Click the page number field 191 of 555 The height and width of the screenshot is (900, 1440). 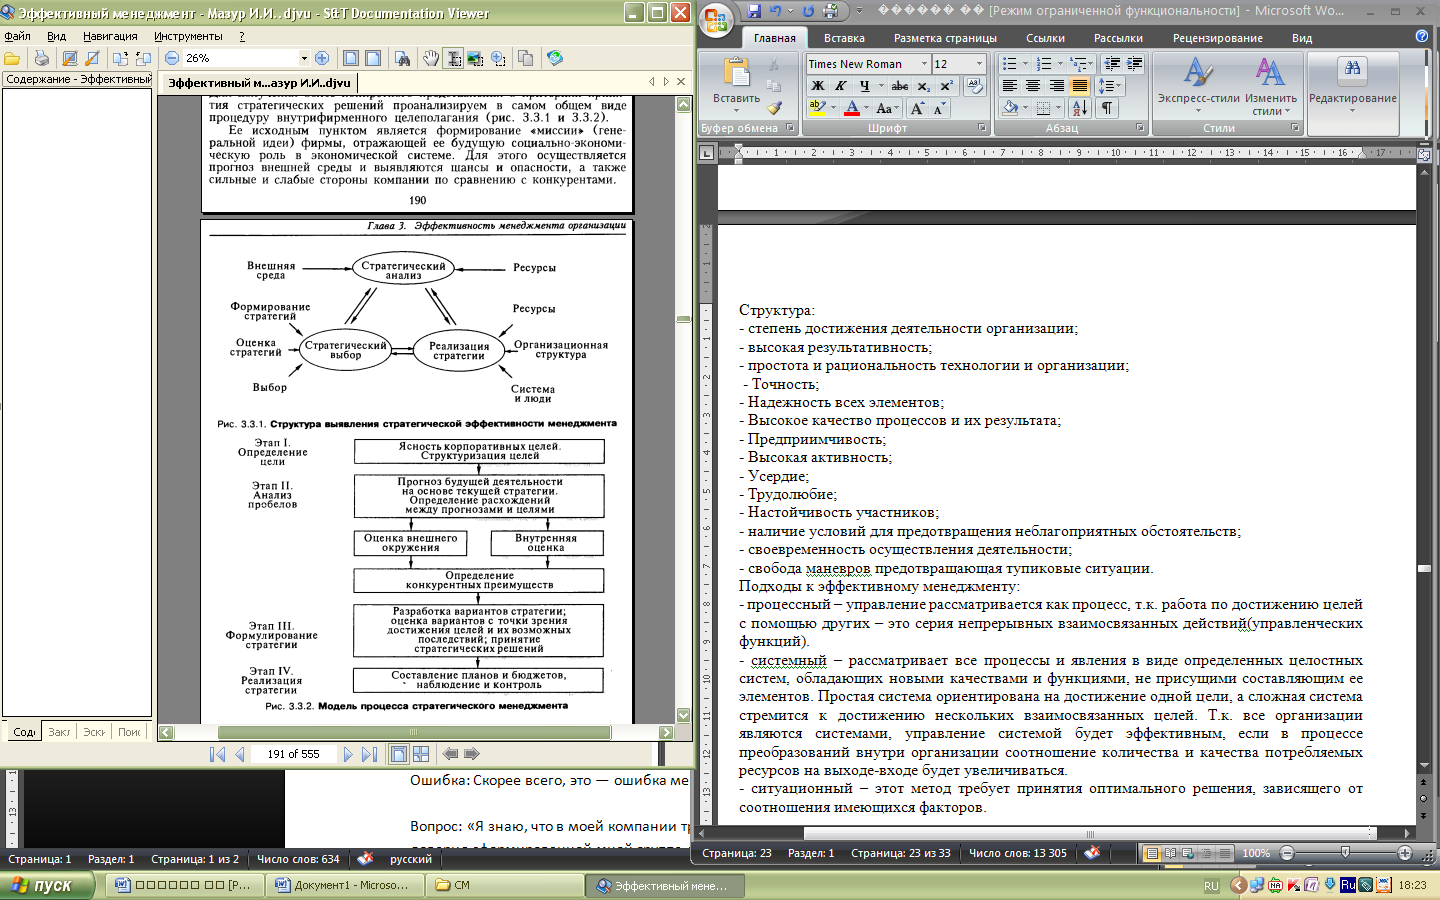[293, 754]
